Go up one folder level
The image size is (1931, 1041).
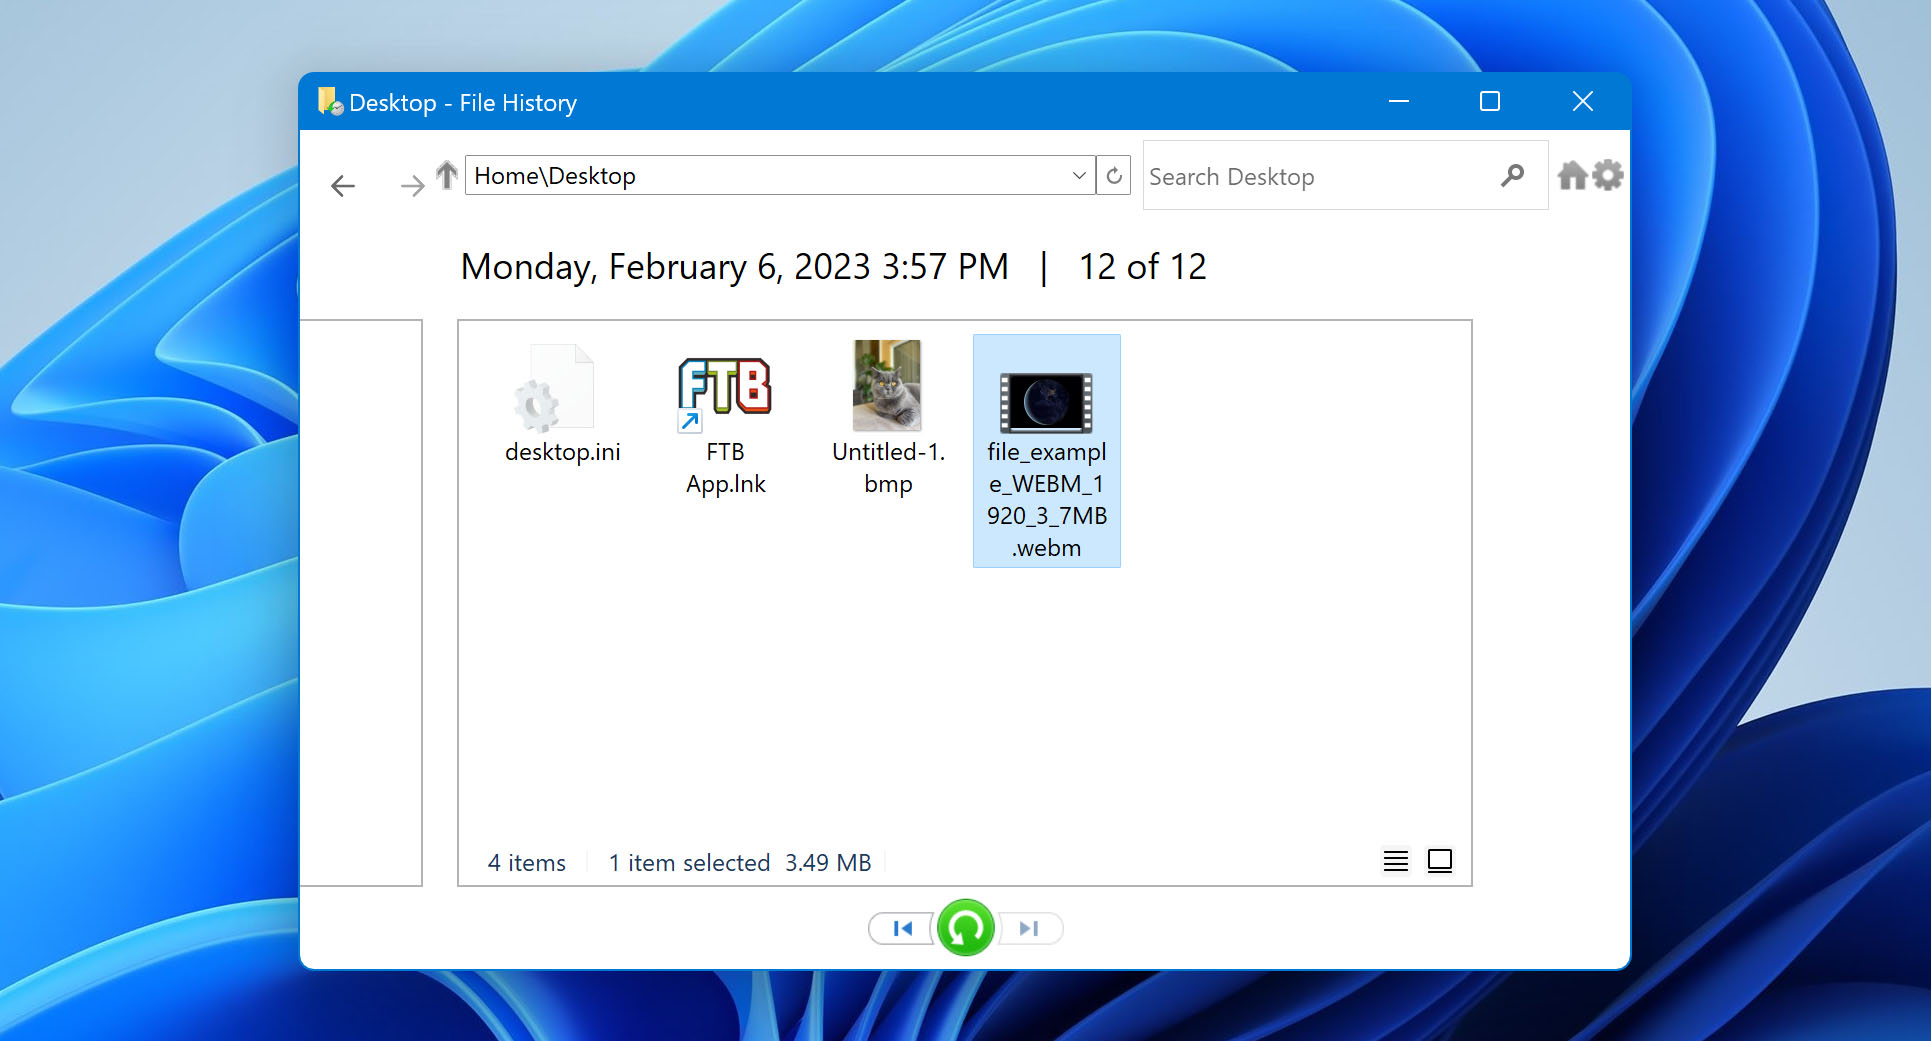point(447,175)
